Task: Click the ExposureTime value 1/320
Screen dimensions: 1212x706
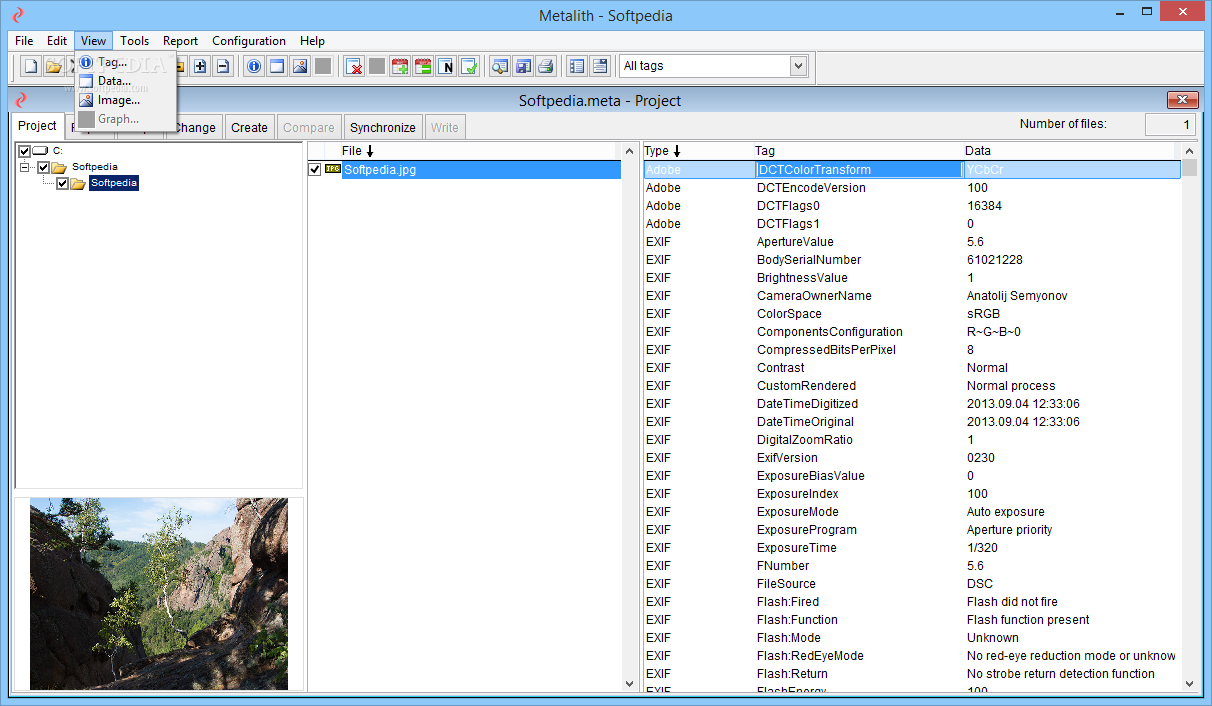Action: [x=983, y=548]
